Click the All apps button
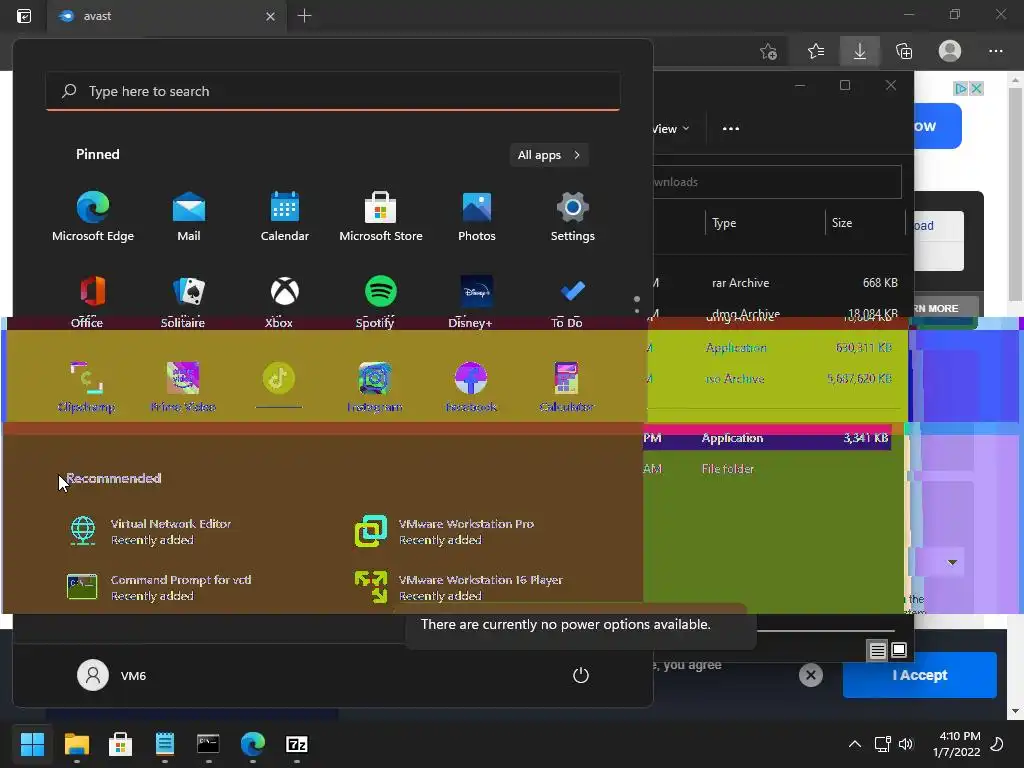1024x768 pixels. [x=549, y=155]
